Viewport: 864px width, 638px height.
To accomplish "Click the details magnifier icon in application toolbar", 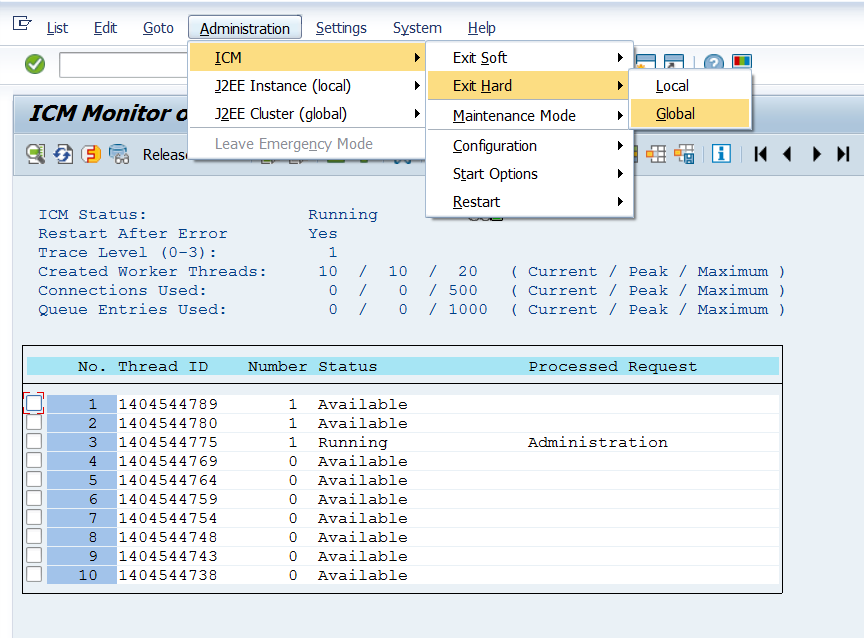I will (x=36, y=154).
